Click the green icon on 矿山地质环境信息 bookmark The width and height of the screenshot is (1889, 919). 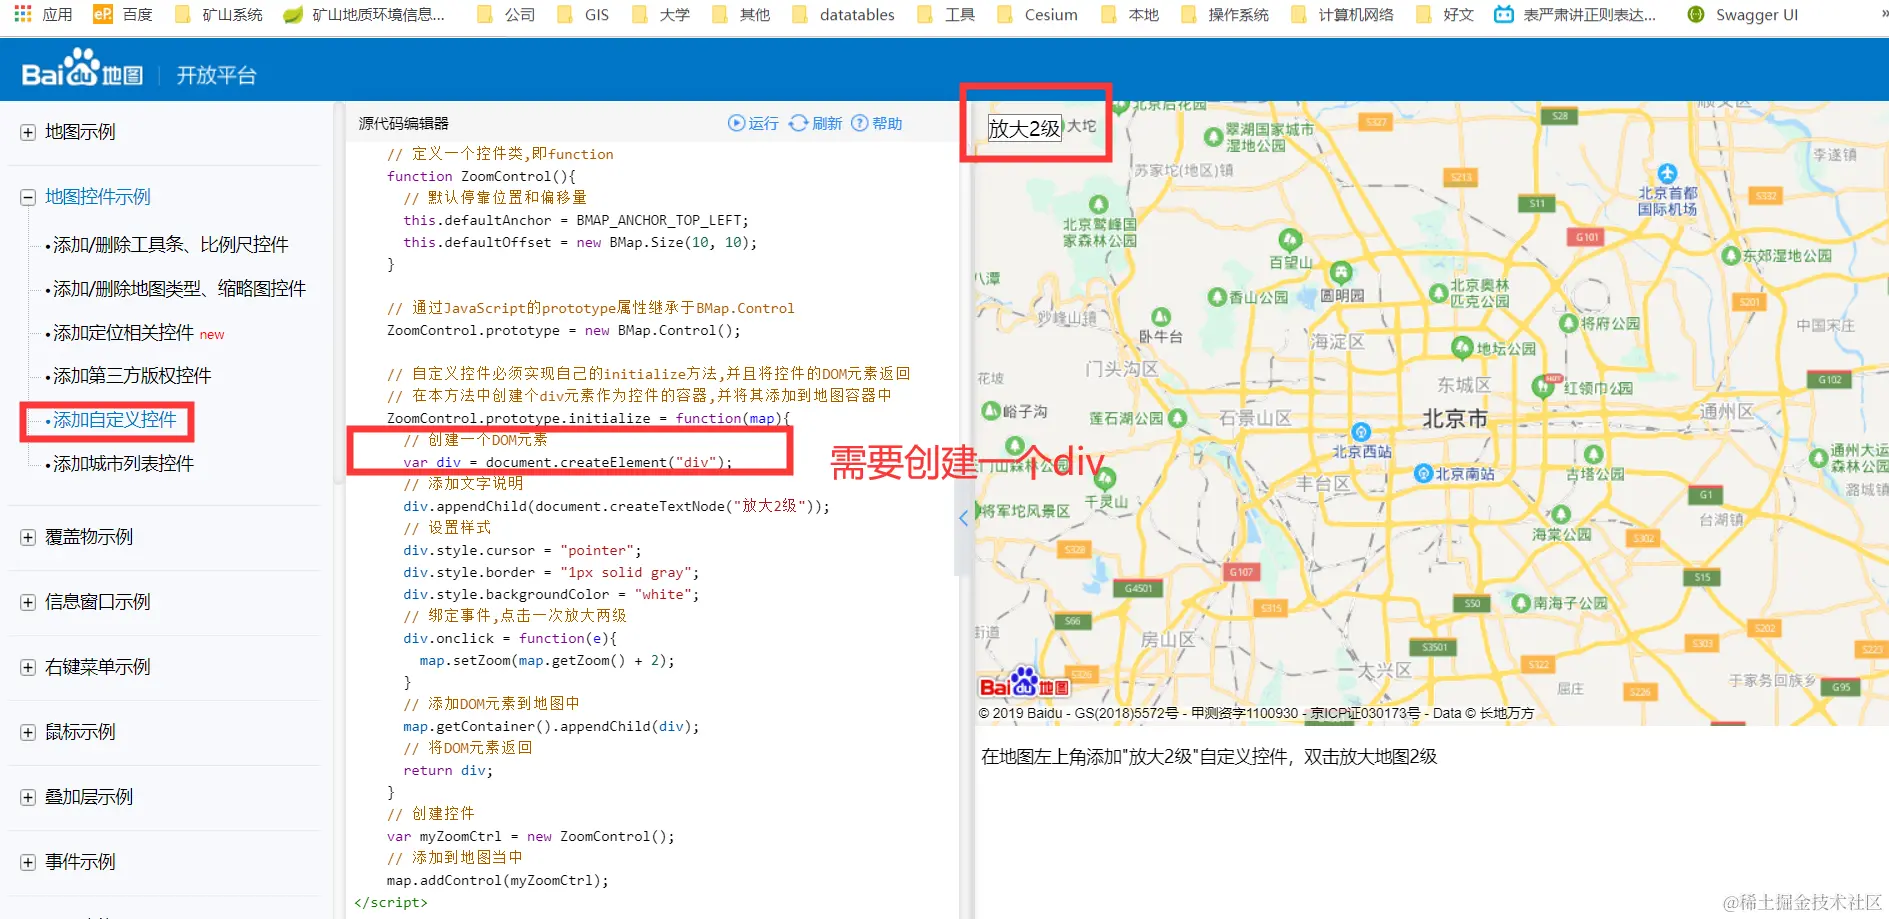point(293,14)
